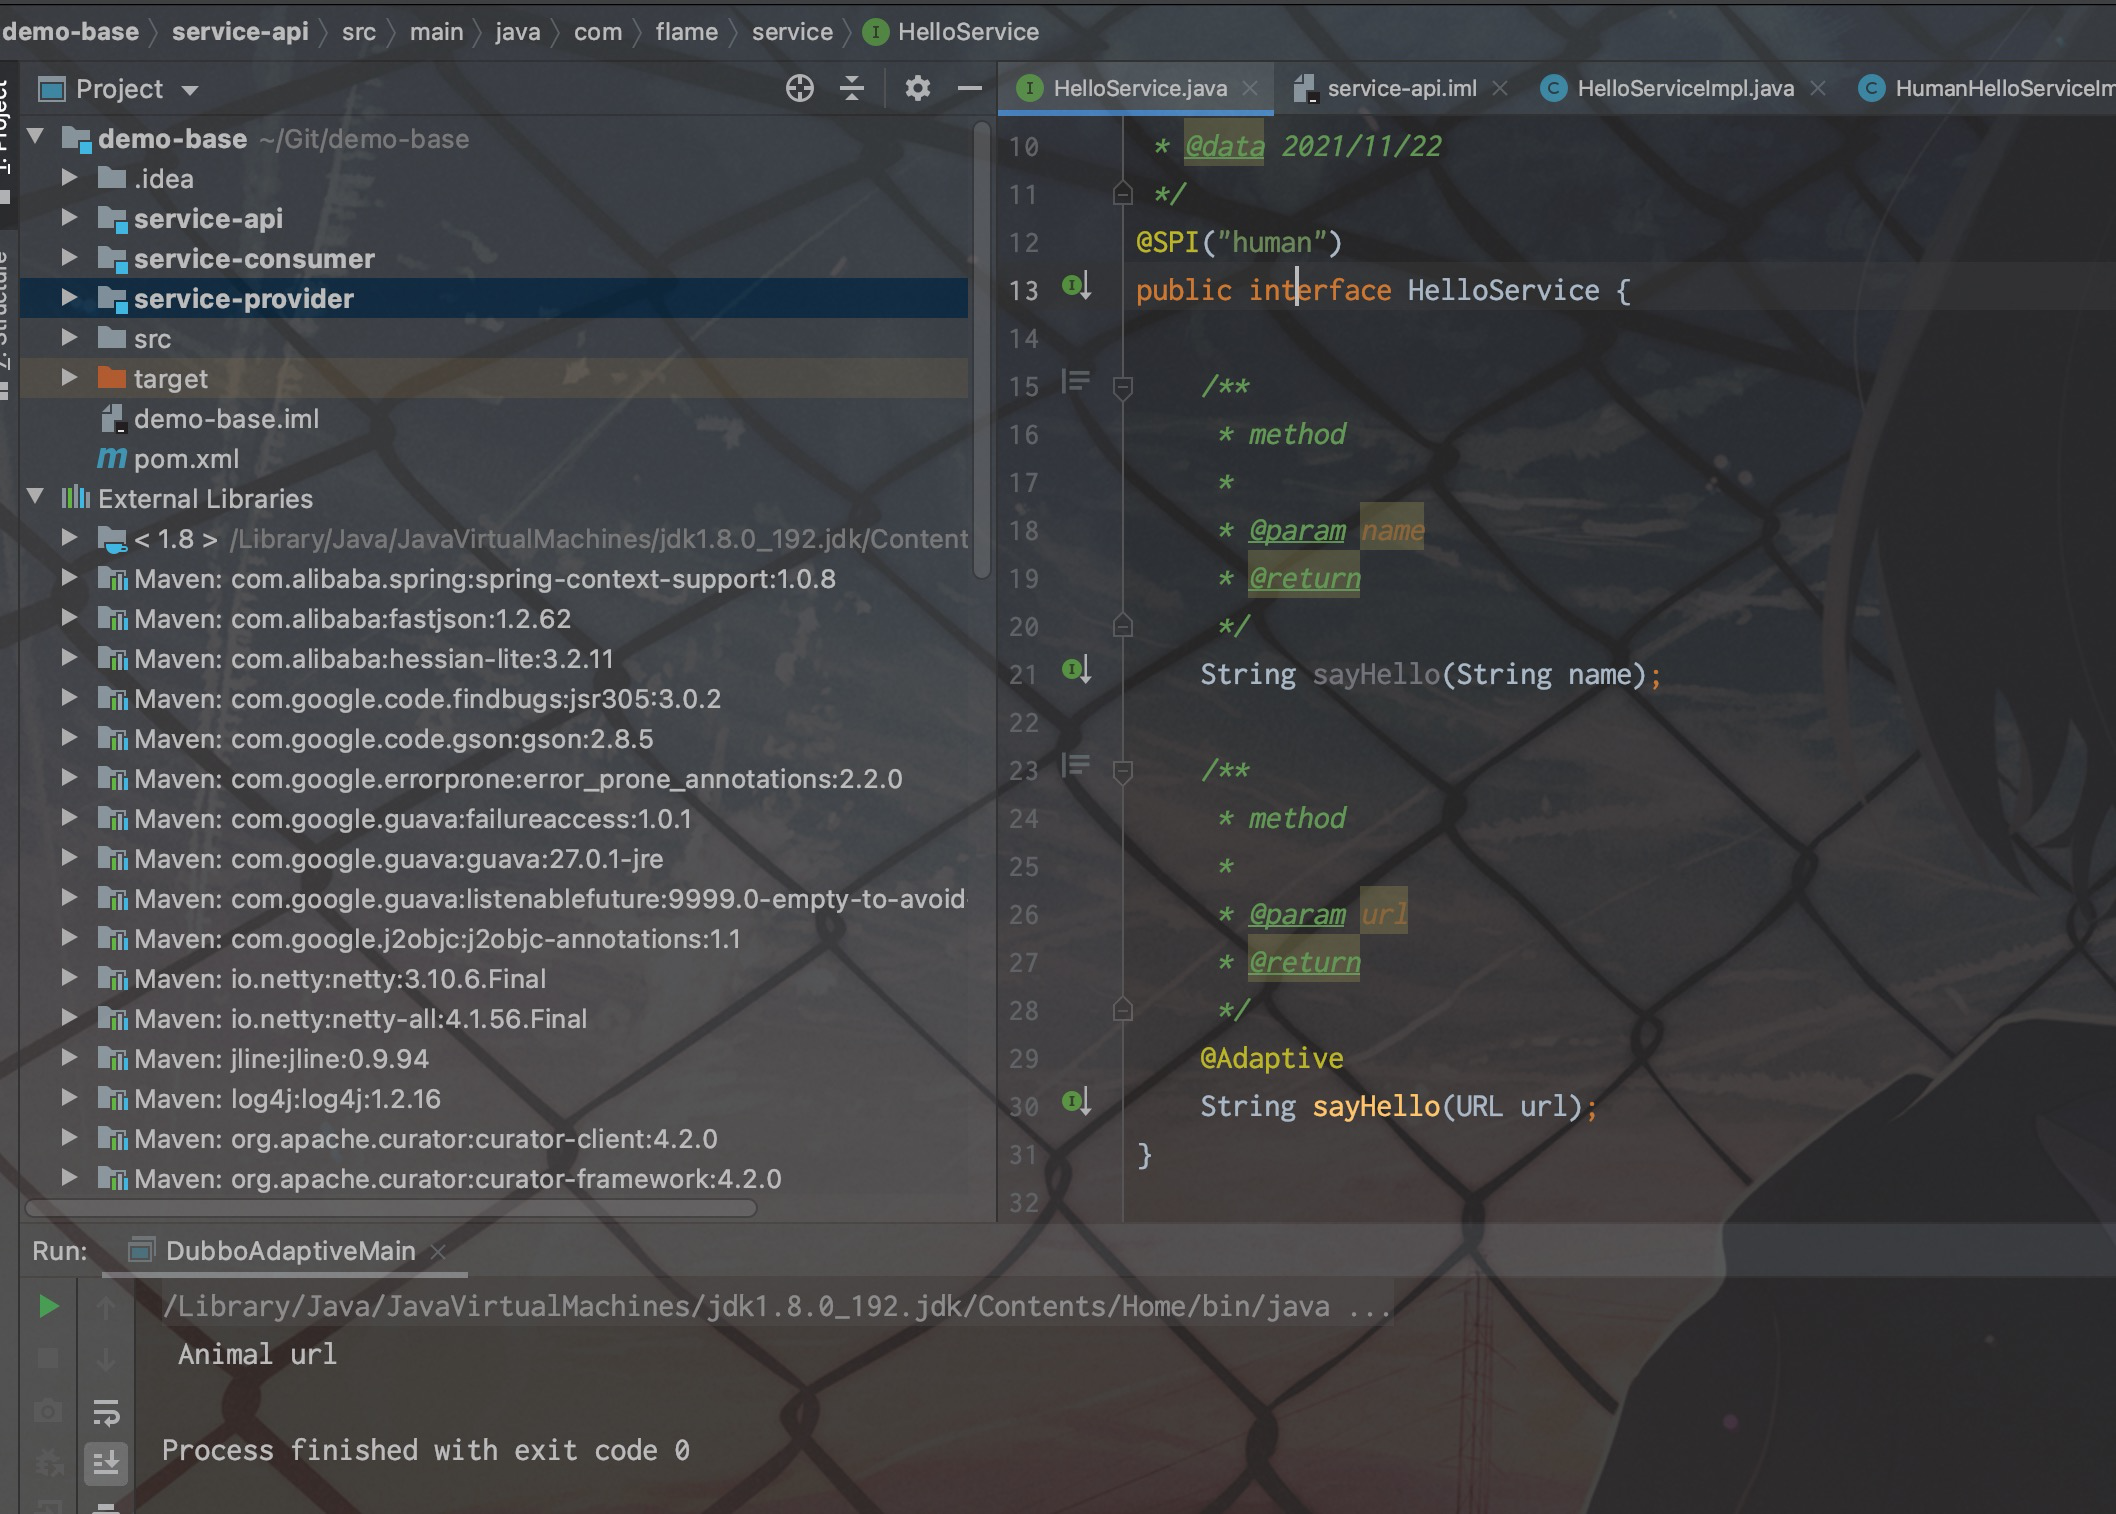Click implementation gutter icon on line 21
This screenshot has width=2116, height=1514.
point(1076,671)
